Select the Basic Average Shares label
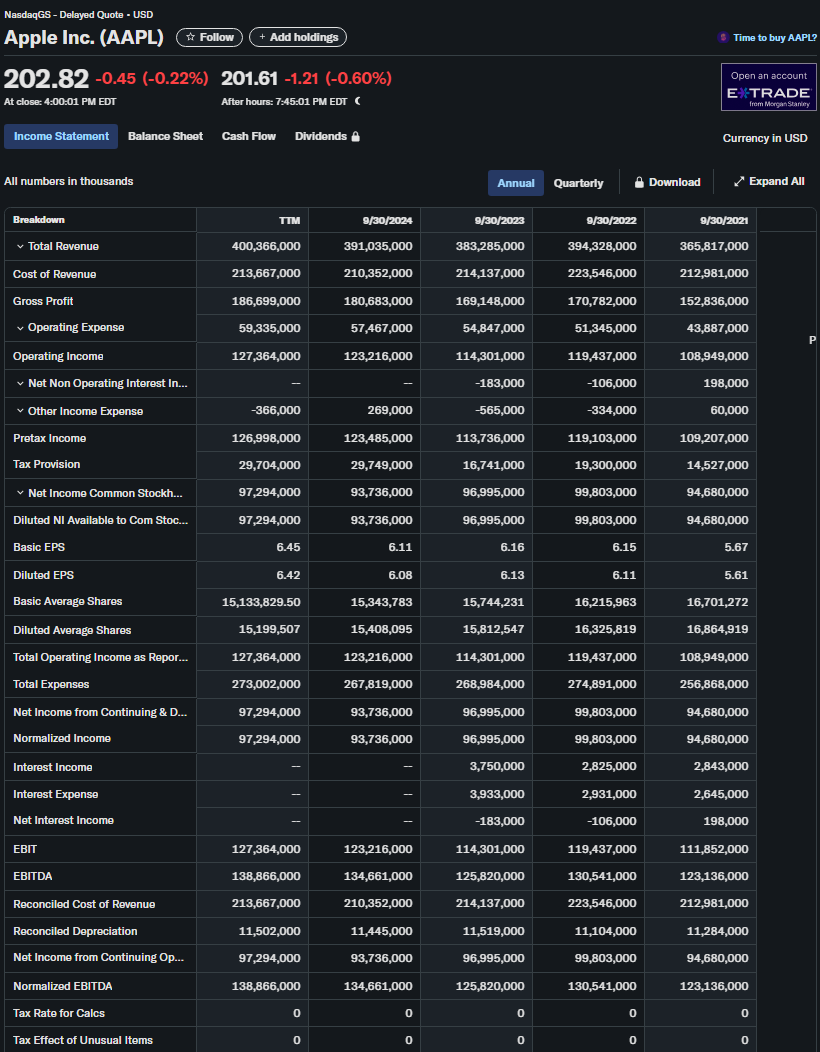The width and height of the screenshot is (820, 1052). 68,601
